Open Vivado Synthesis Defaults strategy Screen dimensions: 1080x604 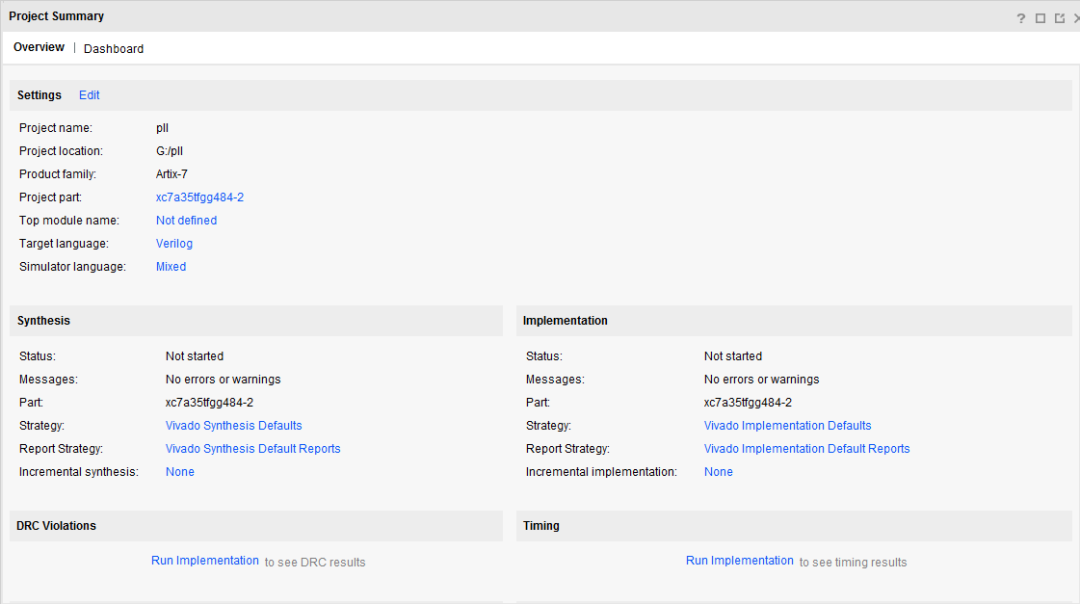click(234, 426)
